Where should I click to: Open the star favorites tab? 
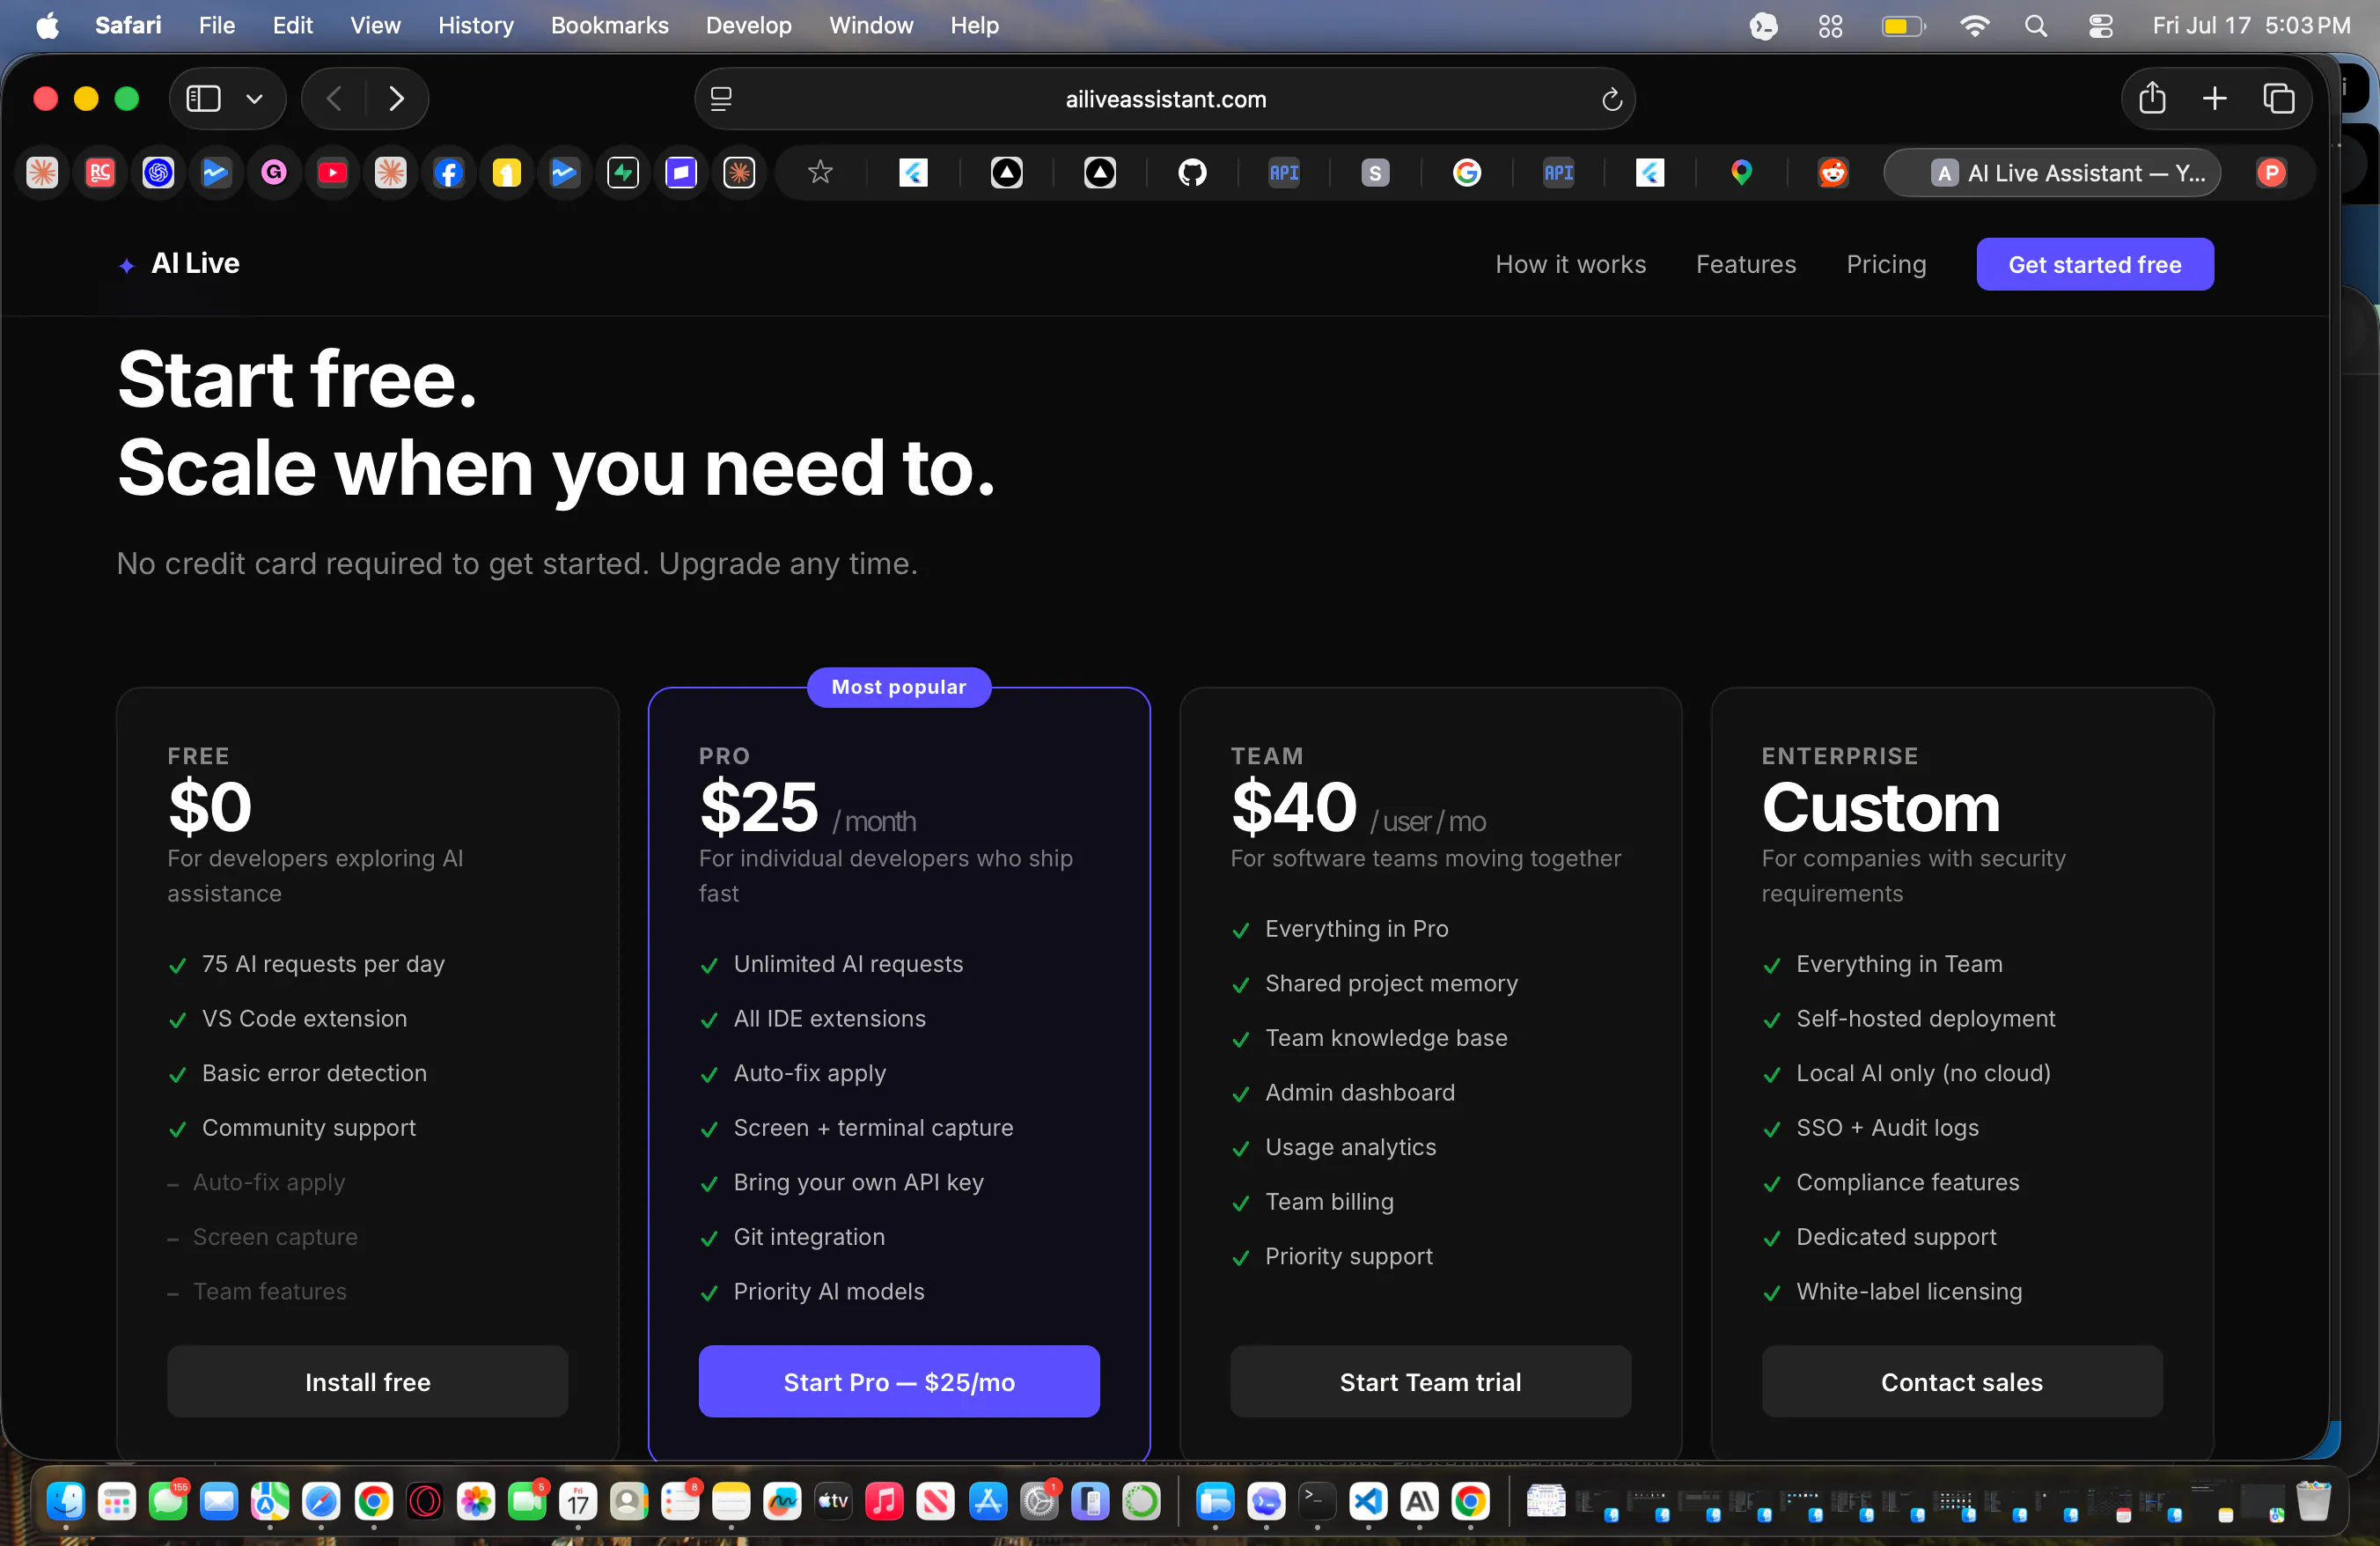pos(820,173)
